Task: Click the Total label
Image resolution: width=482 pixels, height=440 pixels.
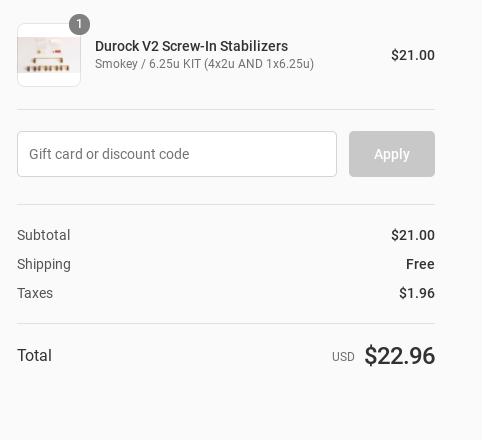Action: [34, 355]
